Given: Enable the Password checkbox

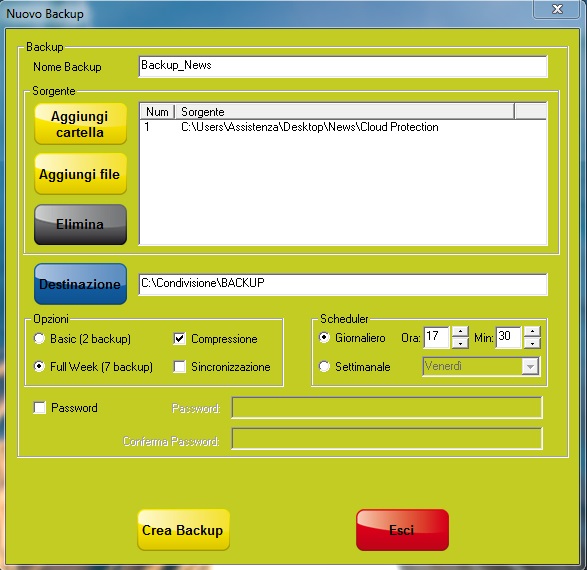Looking at the screenshot, I should tap(40, 408).
